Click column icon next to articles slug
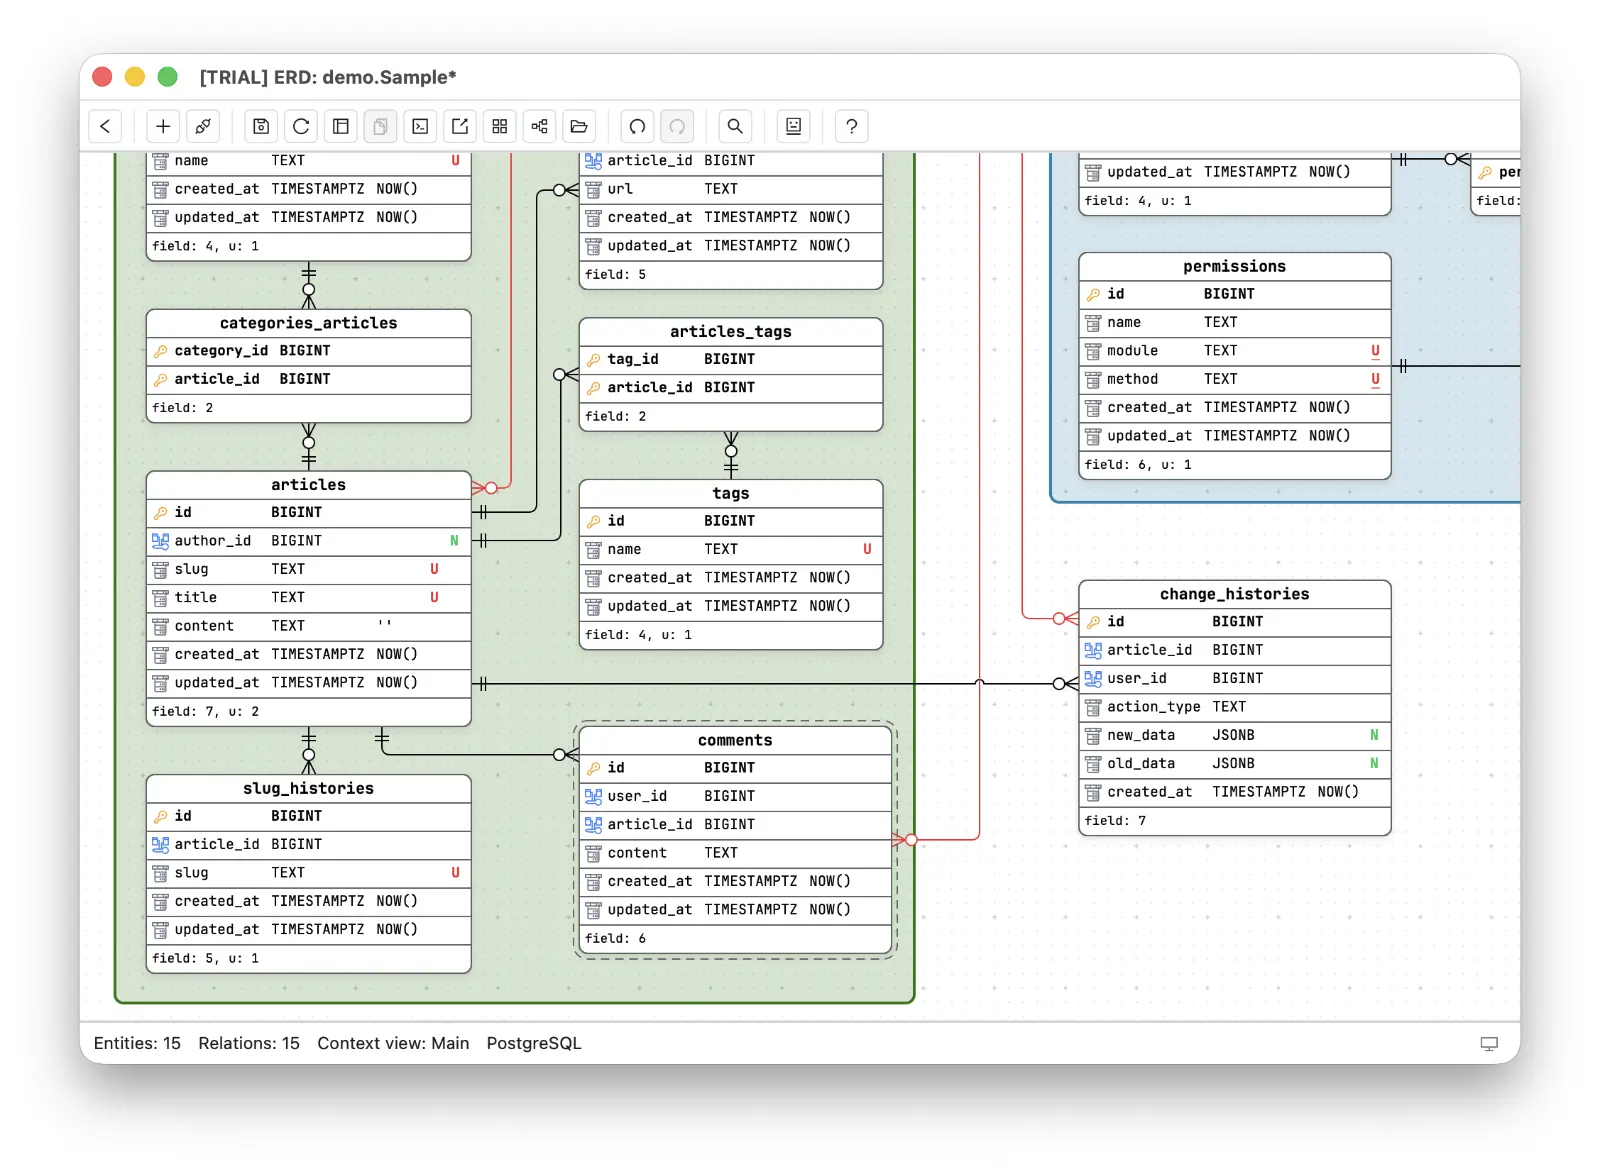This screenshot has height=1169, width=1600. tap(160, 570)
